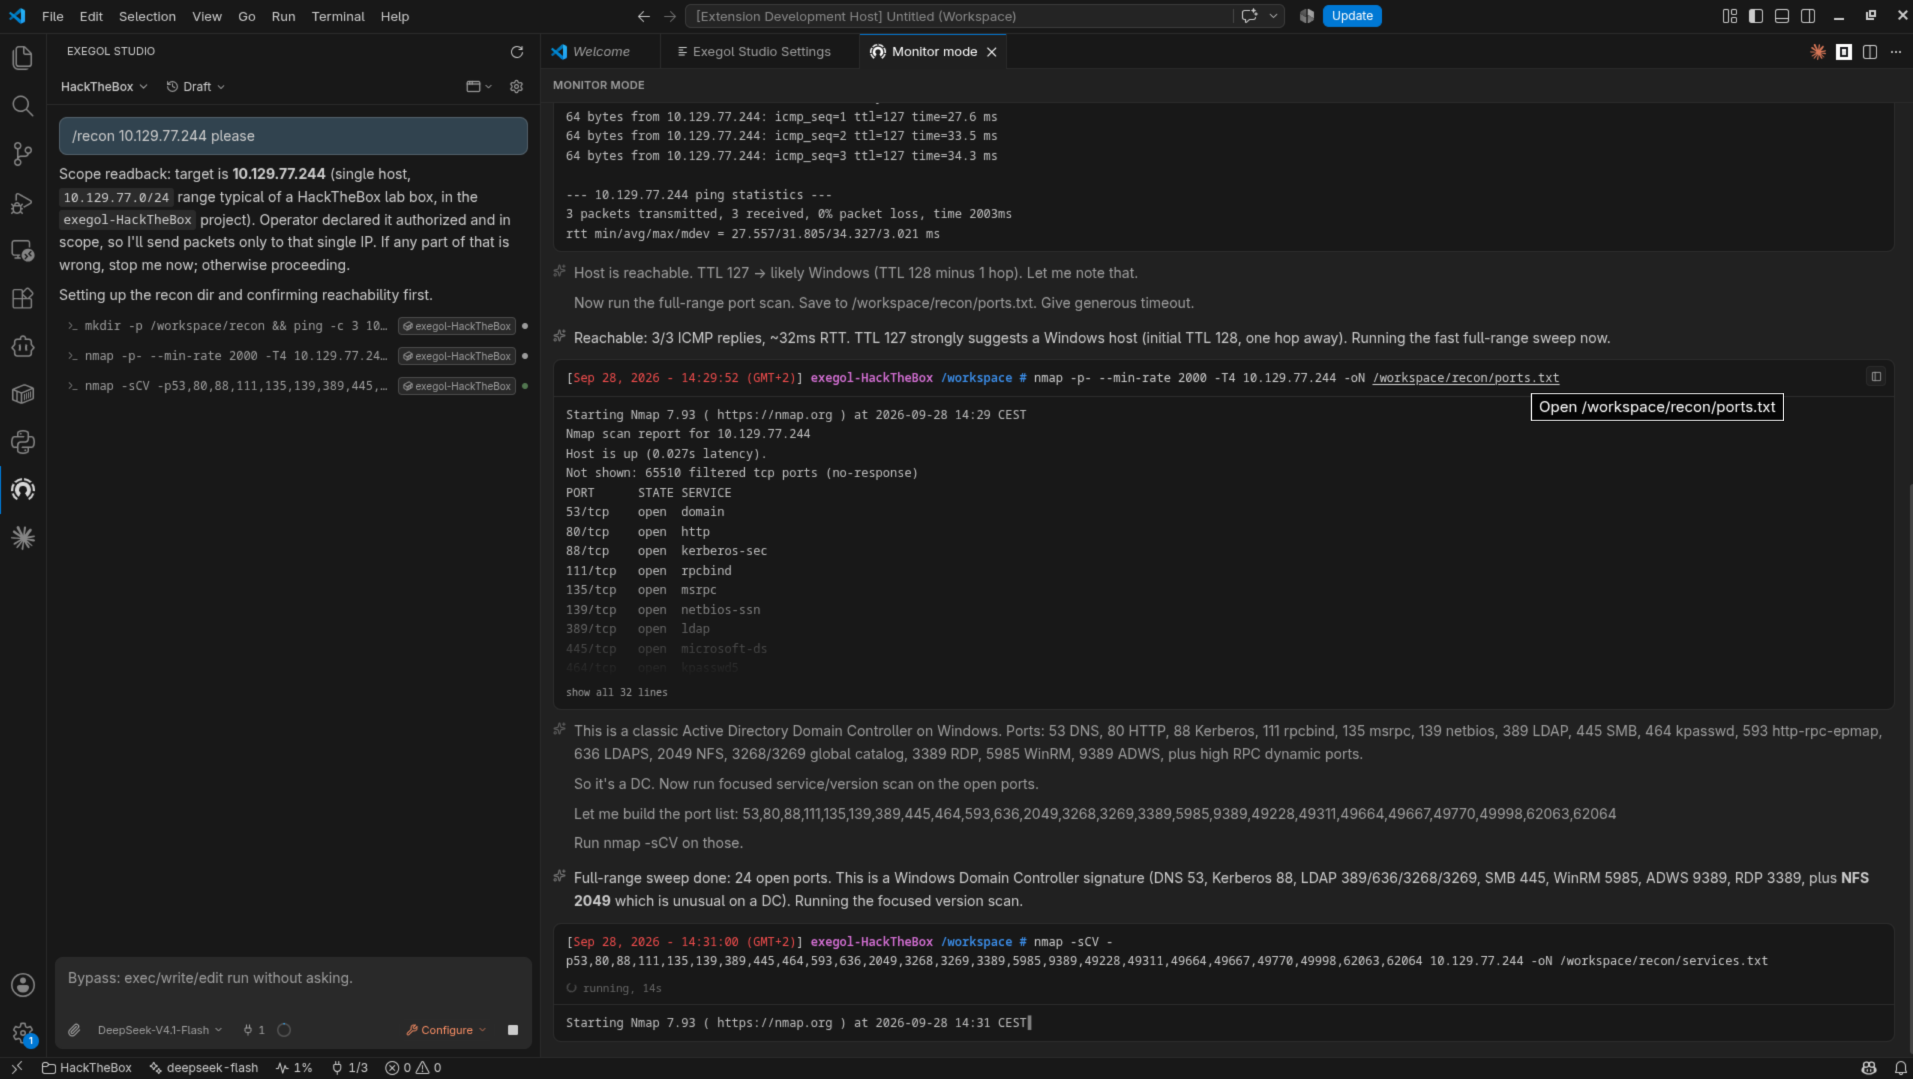The width and height of the screenshot is (1913, 1079).
Task: Open the copy icon on the nmap -p- command block
Action: click(1876, 377)
